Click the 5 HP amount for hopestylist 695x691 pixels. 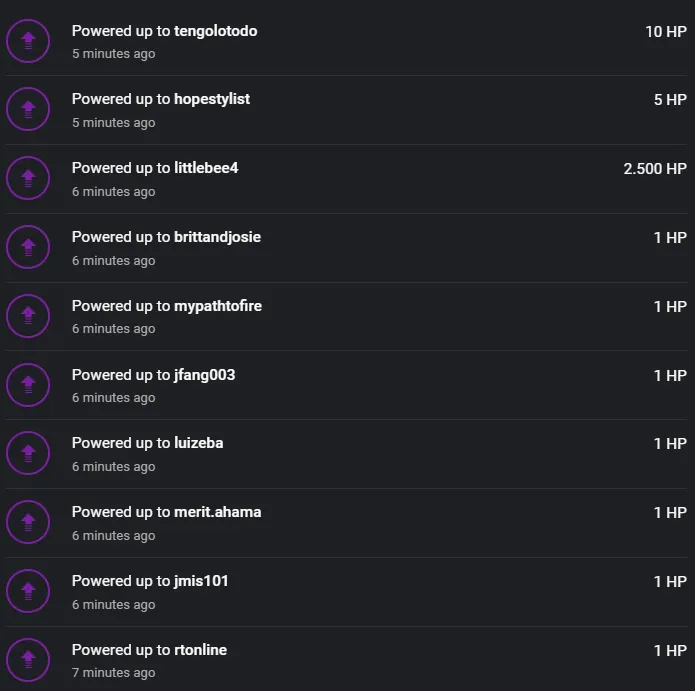[670, 100]
